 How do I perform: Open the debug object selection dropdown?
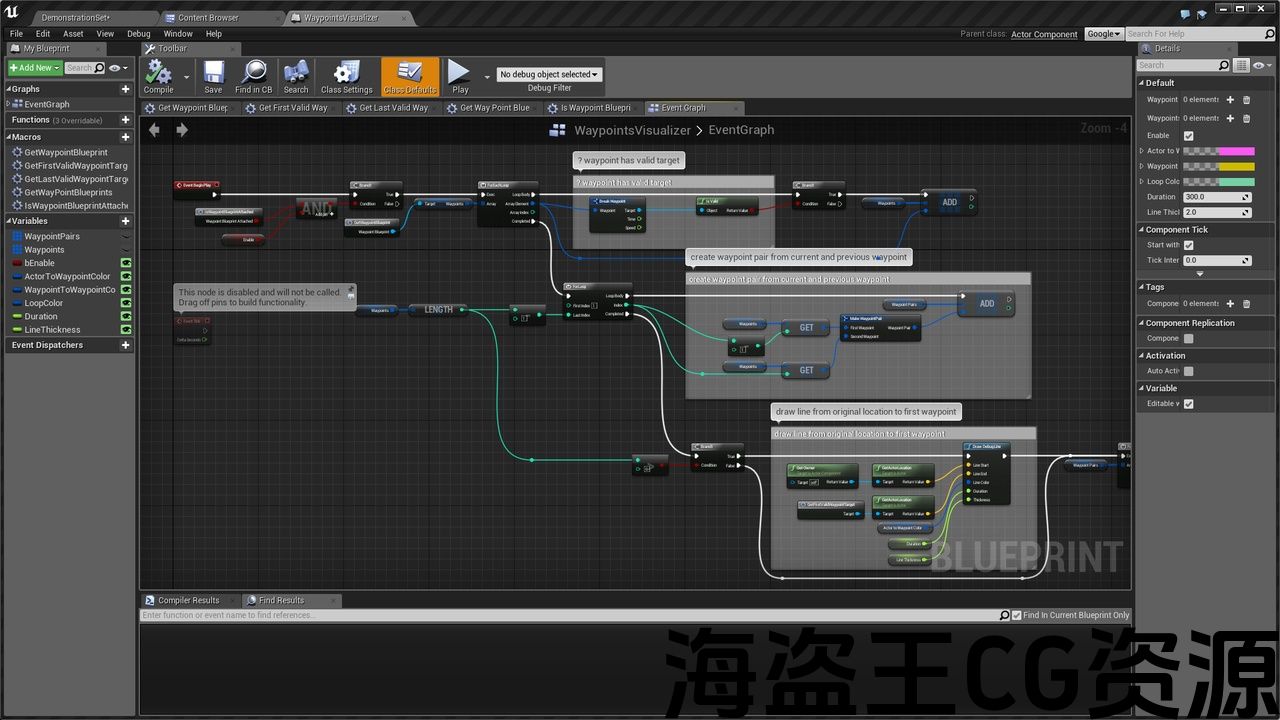coord(549,74)
